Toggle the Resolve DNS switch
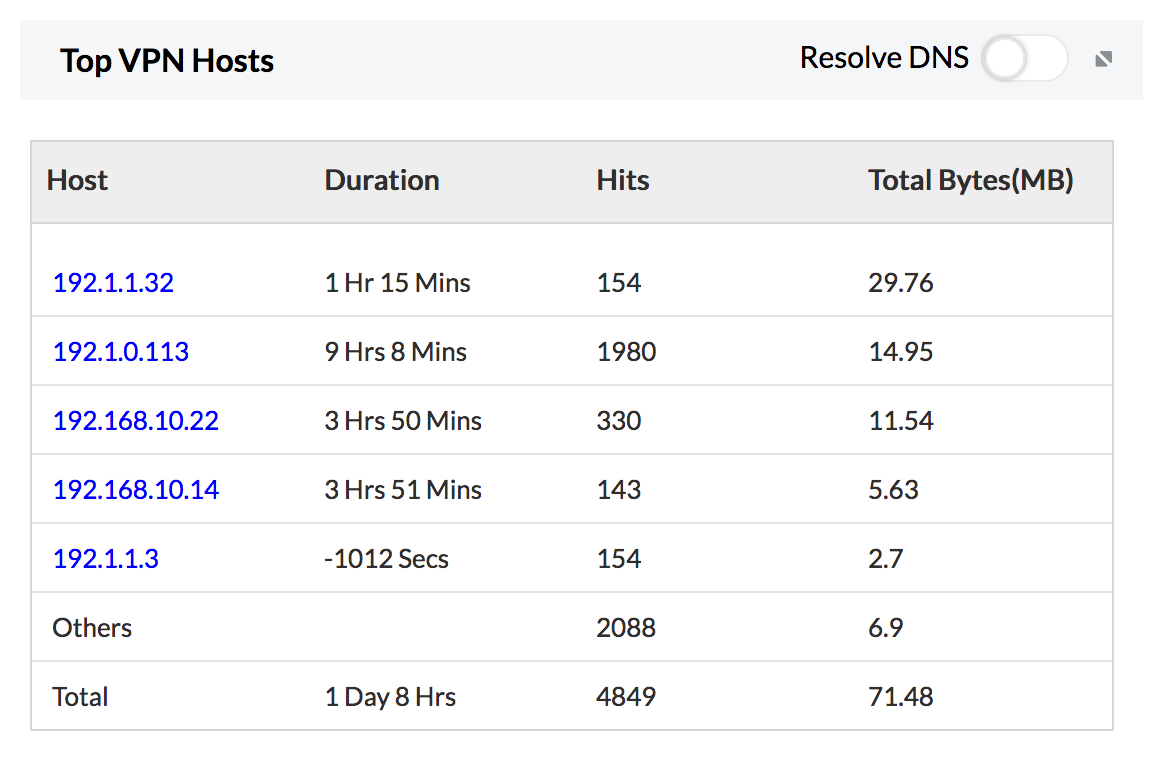Image resolution: width=1163 pixels, height=761 pixels. (x=1024, y=59)
